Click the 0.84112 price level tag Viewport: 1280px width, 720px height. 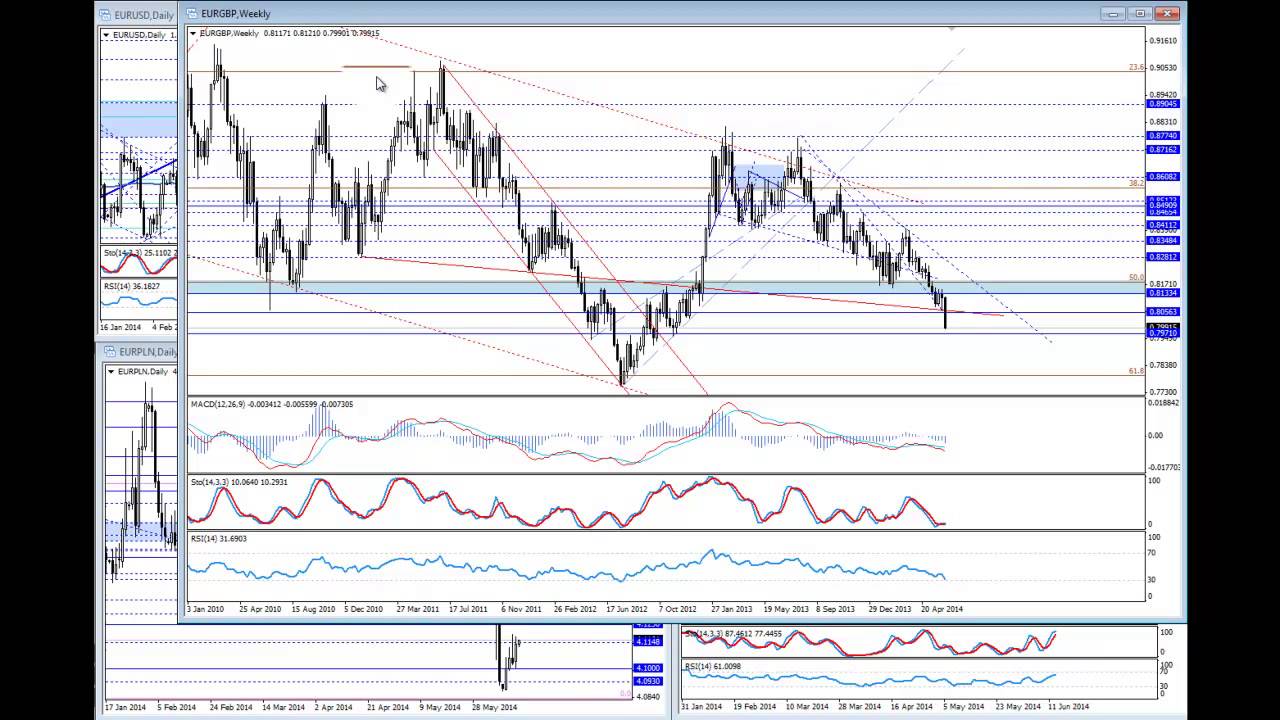click(x=1163, y=225)
